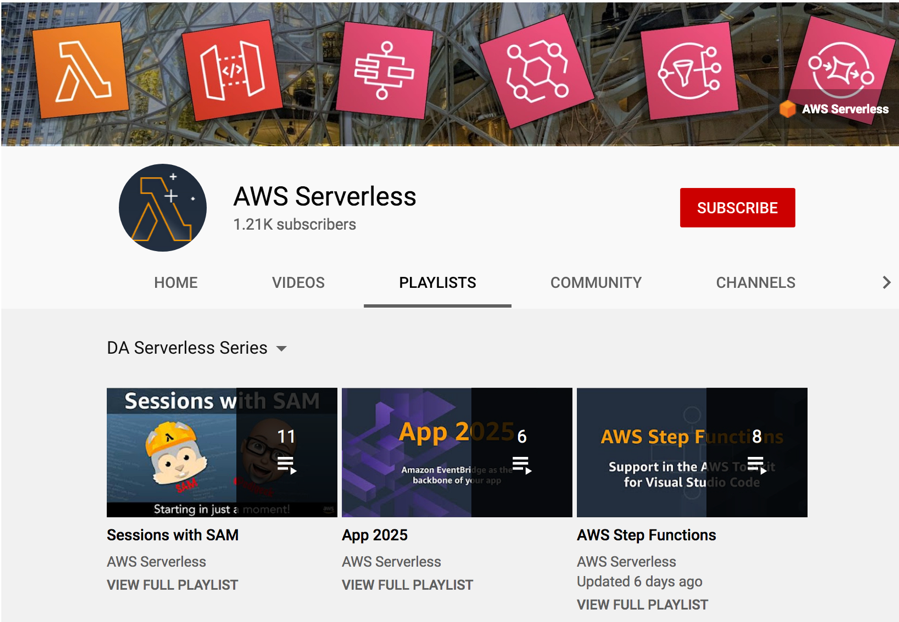The width and height of the screenshot is (899, 622).
Task: Open Sessions with SAM playlist thumbnail
Action: [222, 452]
